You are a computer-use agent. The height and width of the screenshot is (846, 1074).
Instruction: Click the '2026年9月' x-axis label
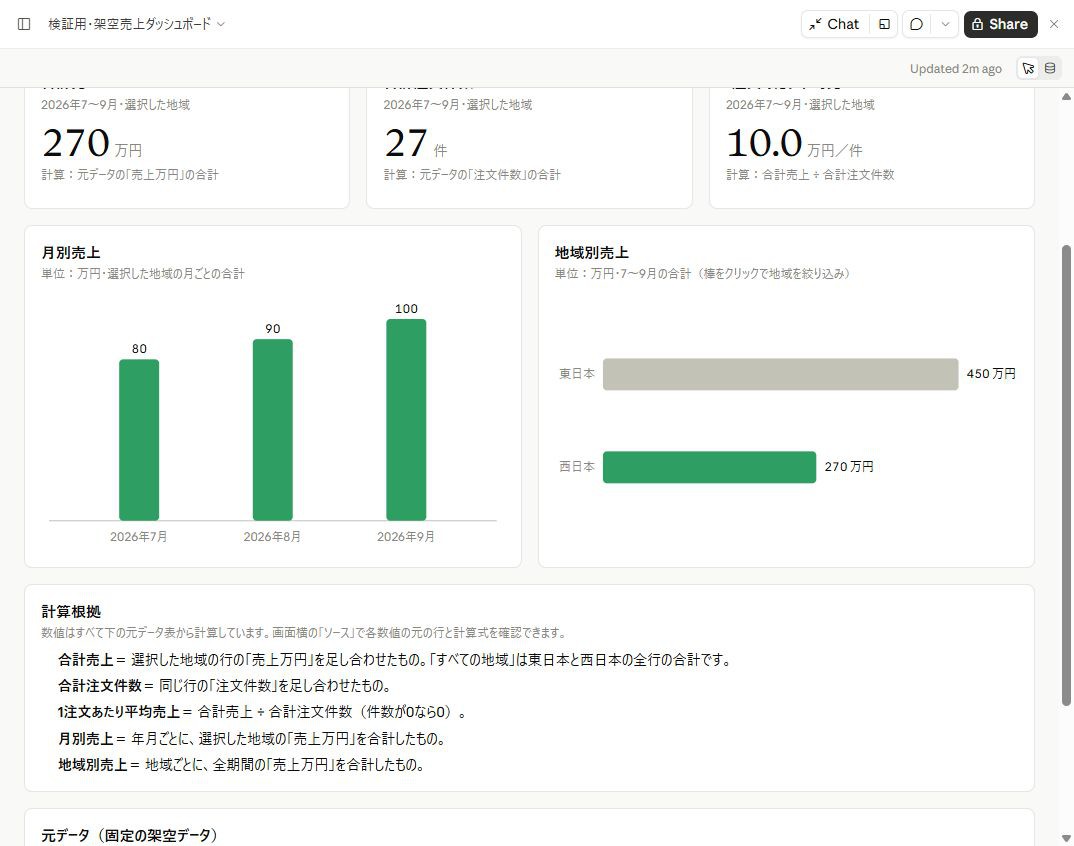pyautogui.click(x=405, y=536)
